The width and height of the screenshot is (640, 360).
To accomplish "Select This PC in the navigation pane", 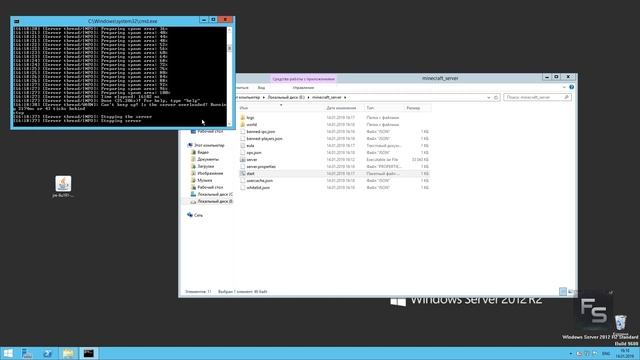I will coord(209,145).
